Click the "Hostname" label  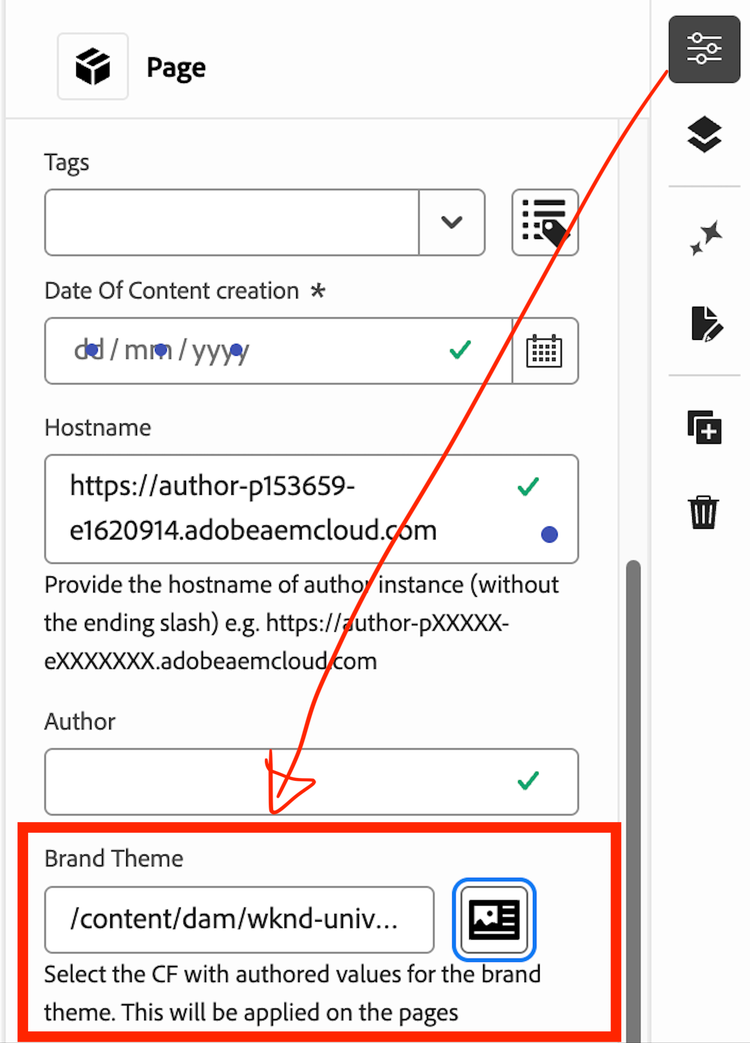pos(98,427)
